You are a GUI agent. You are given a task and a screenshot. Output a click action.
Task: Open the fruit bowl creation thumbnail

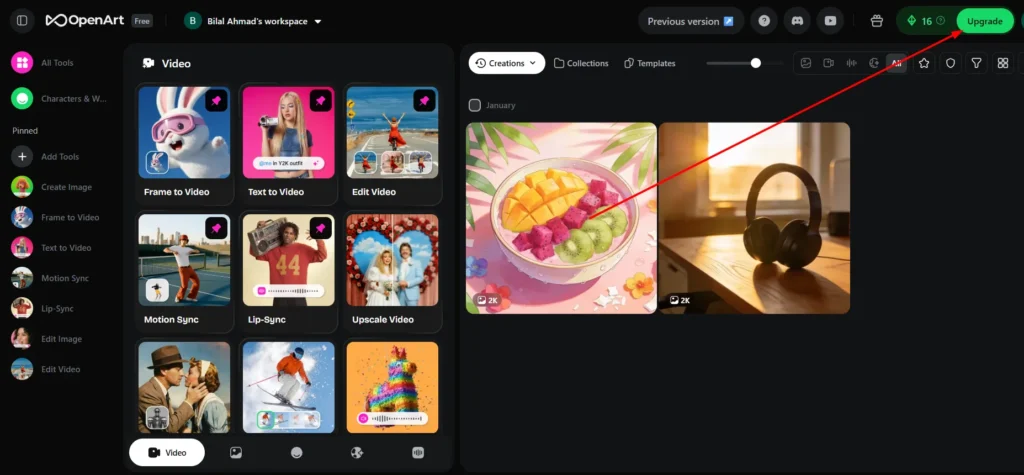561,218
